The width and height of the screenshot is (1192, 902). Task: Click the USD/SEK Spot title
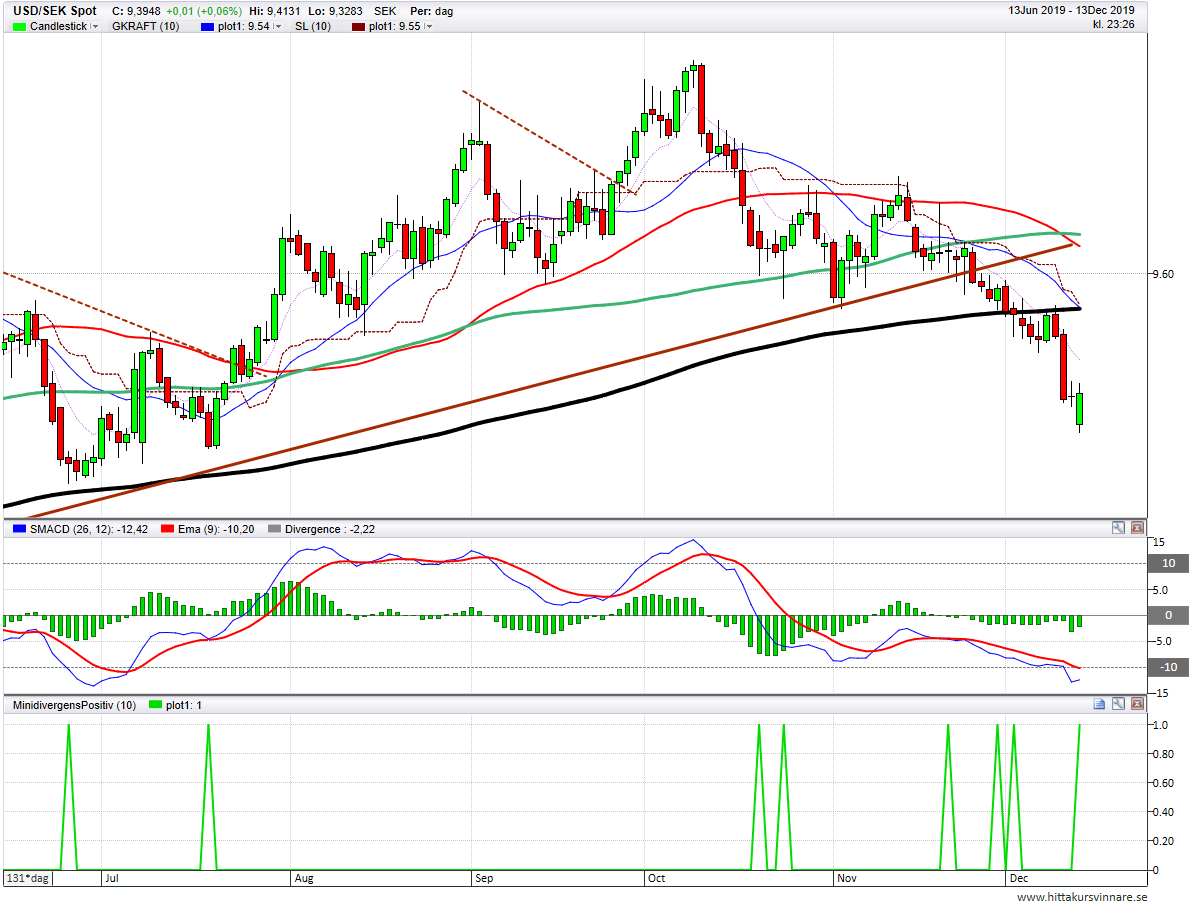[55, 11]
